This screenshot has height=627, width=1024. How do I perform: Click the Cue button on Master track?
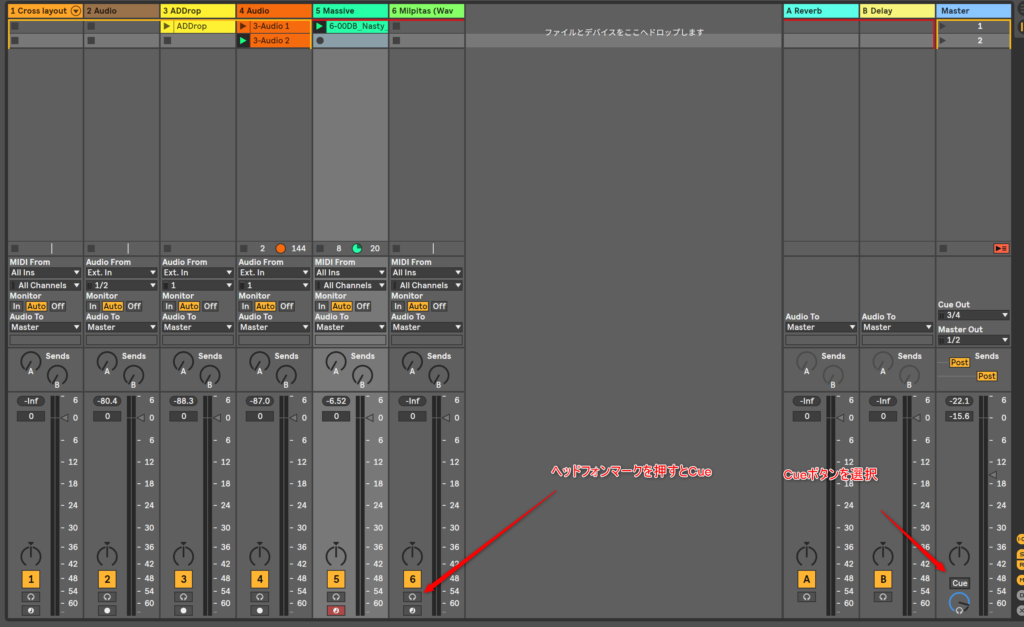pos(959,583)
